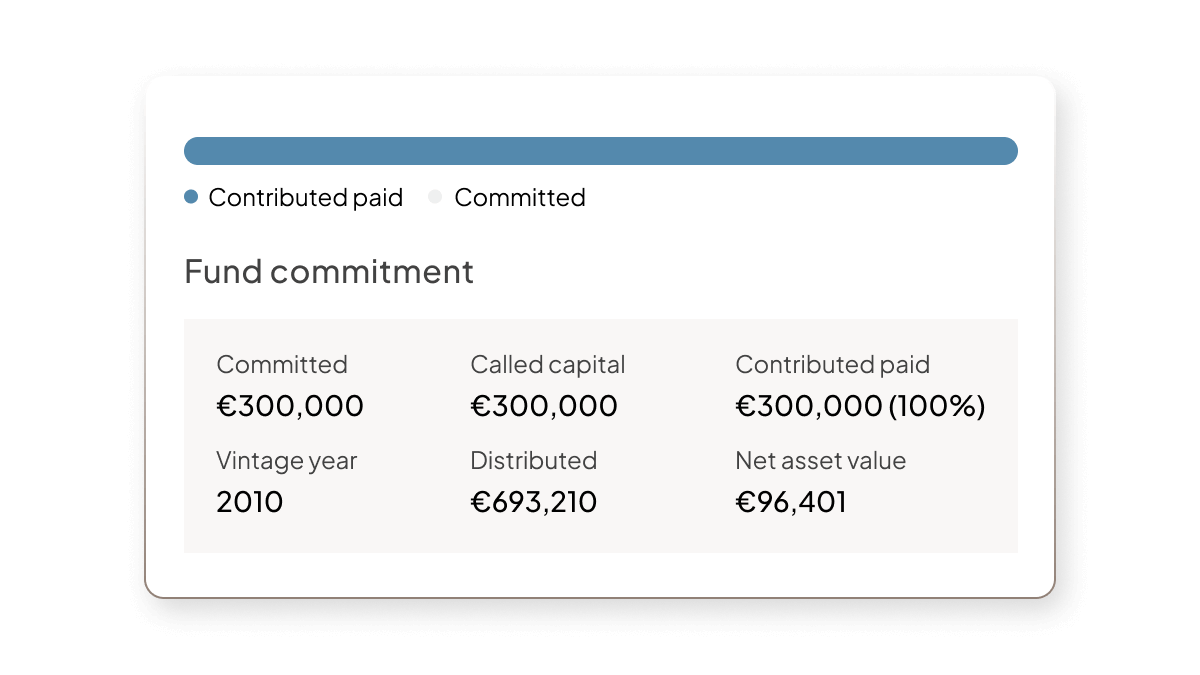
Task: Click the €693,210 distributed amount
Action: (x=533, y=501)
